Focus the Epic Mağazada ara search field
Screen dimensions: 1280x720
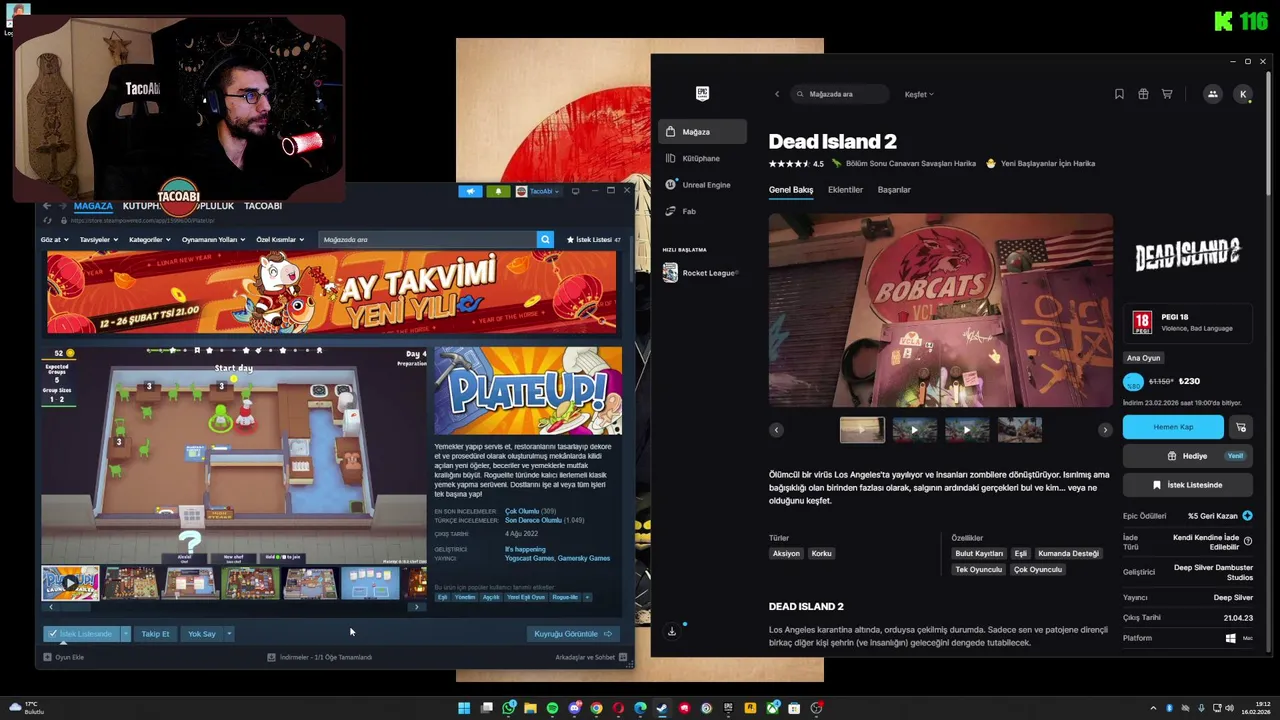pyautogui.click(x=839, y=94)
